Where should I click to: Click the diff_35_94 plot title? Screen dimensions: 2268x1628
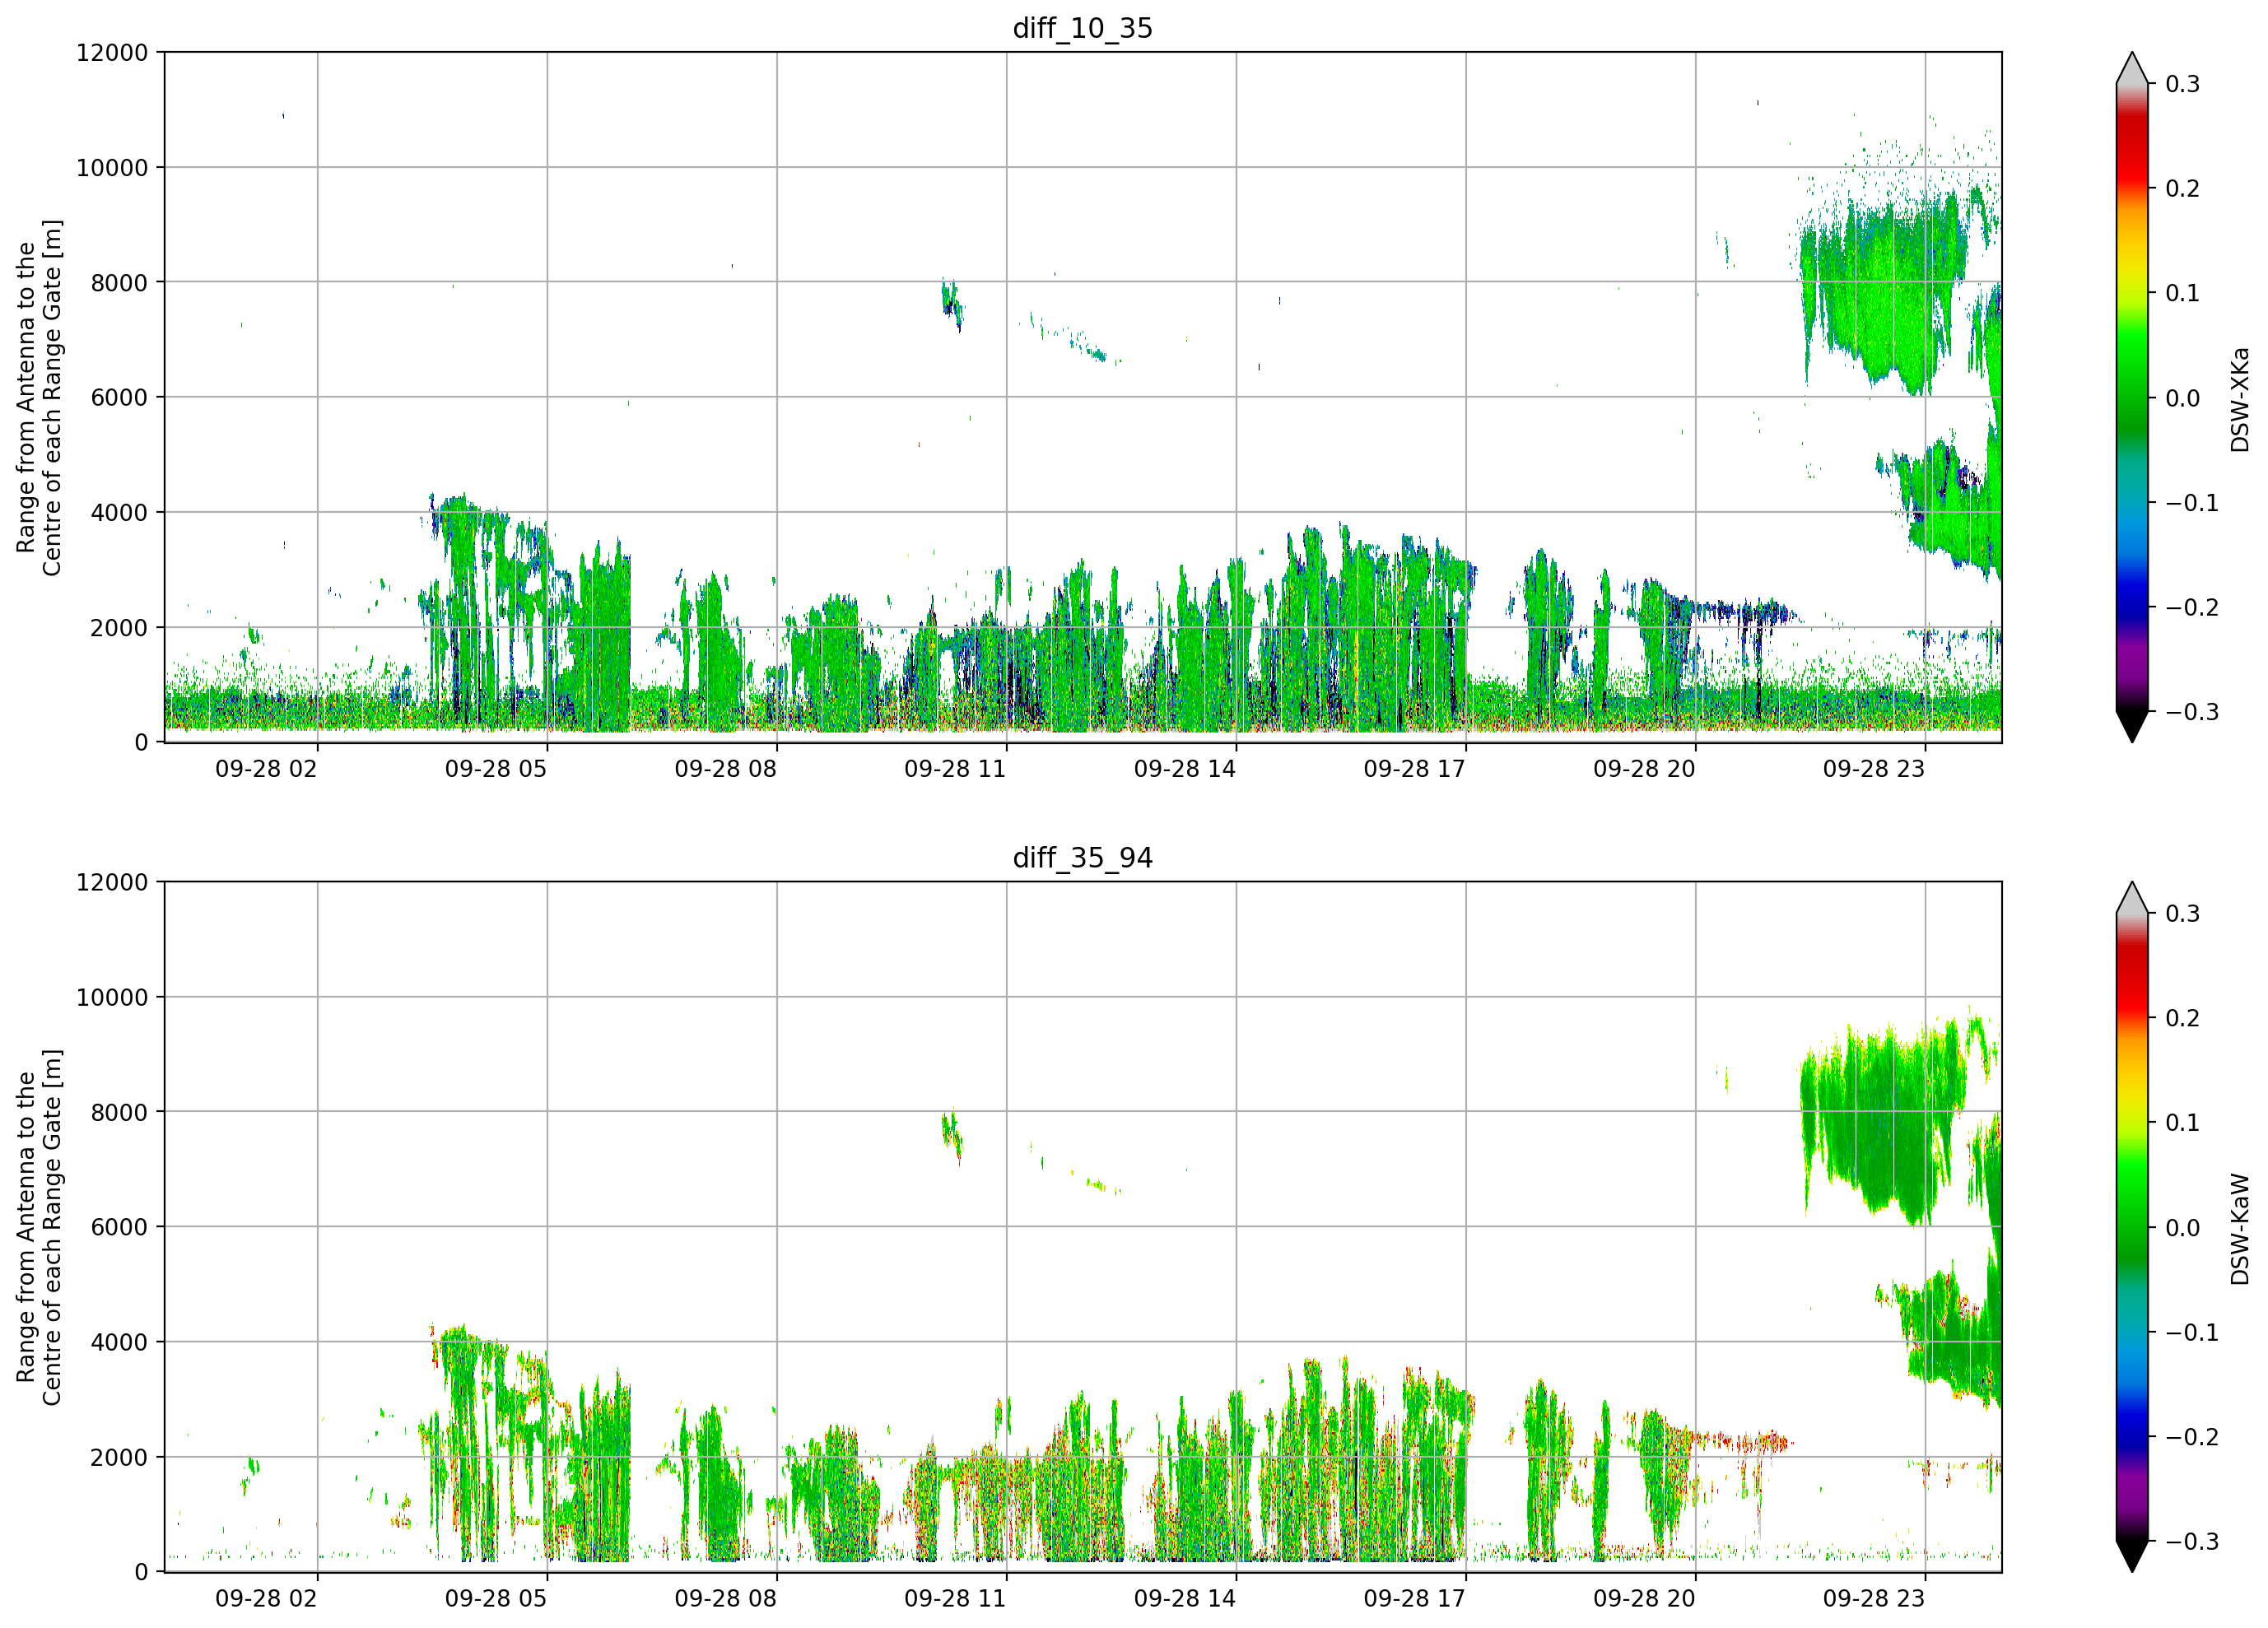click(1083, 858)
